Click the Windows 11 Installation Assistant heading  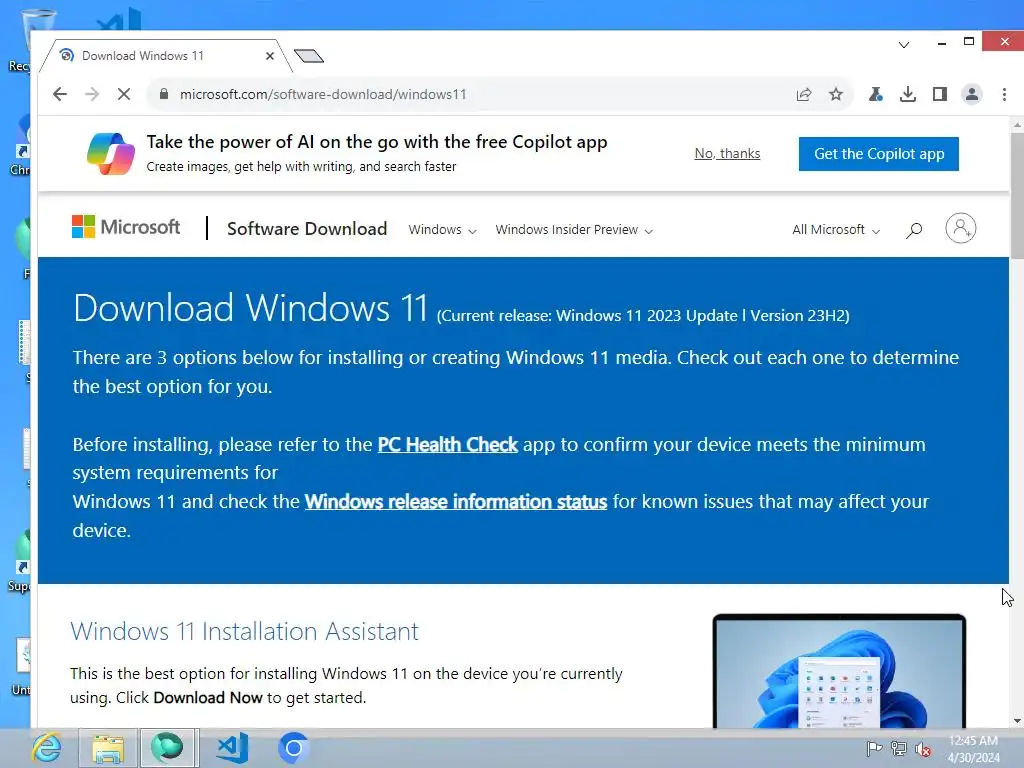click(x=244, y=632)
